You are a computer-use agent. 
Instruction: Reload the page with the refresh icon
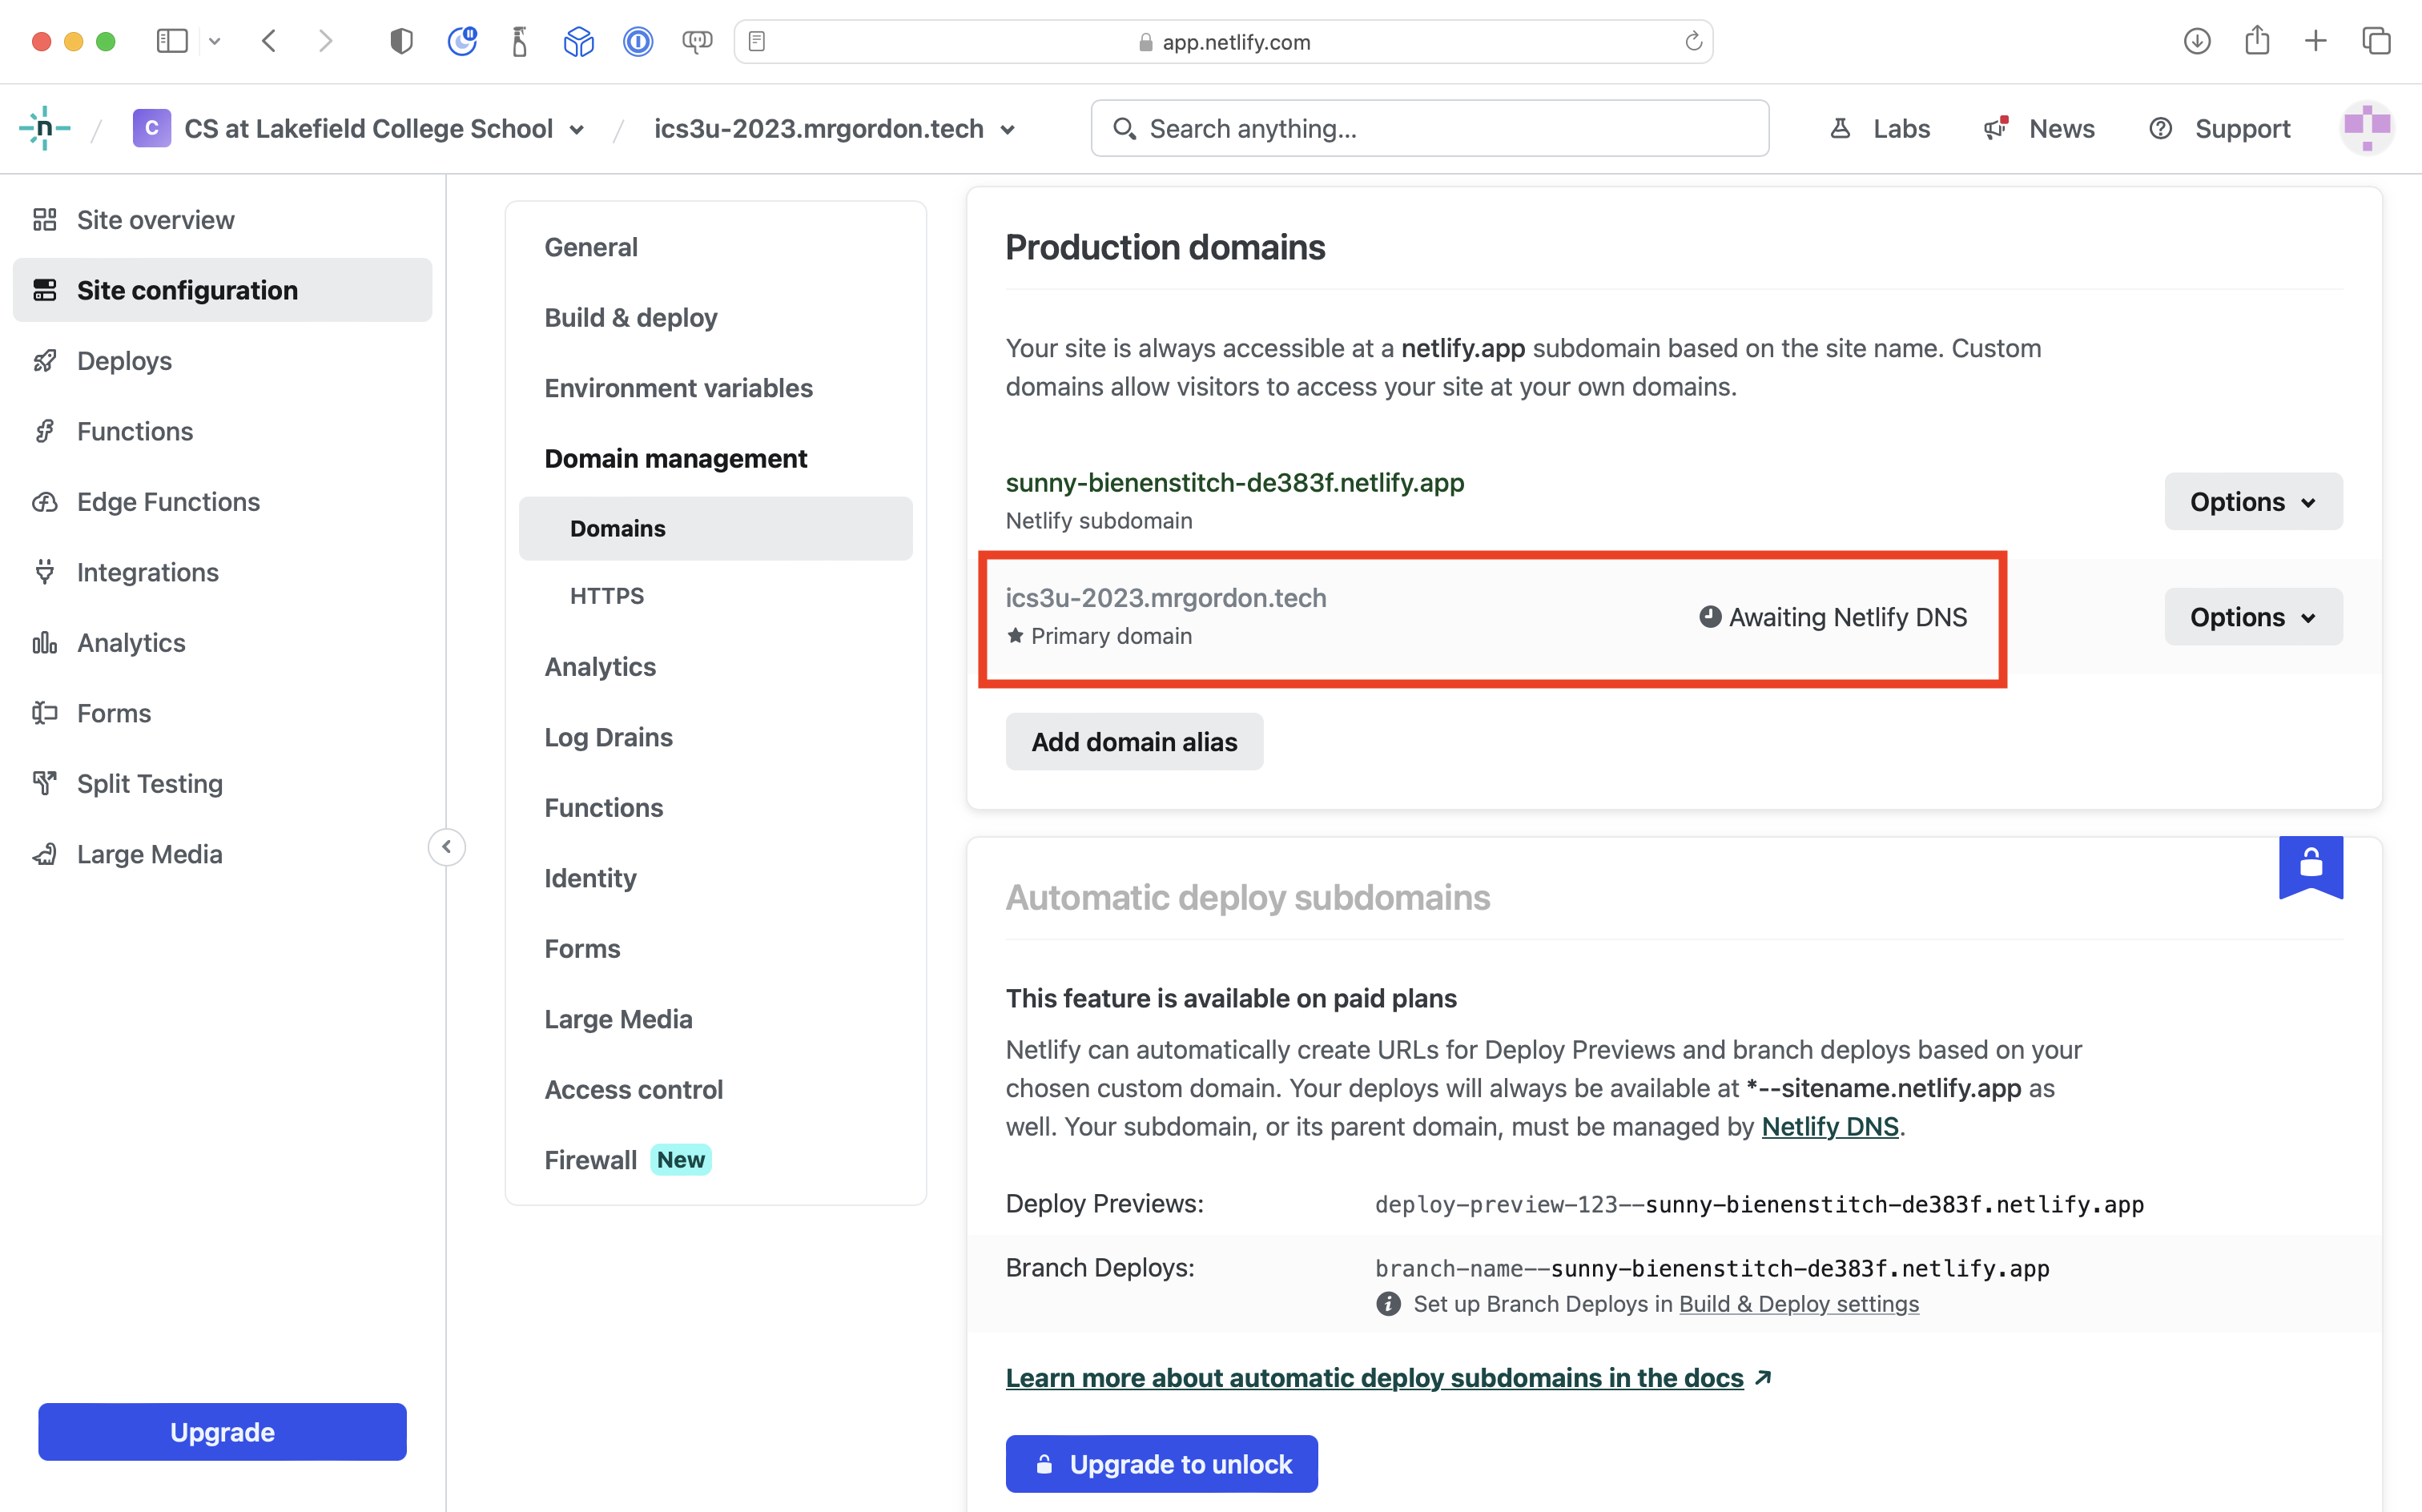(x=1693, y=41)
